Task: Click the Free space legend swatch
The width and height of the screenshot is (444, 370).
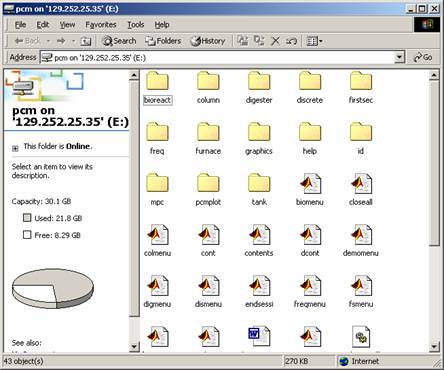Action: tap(27, 235)
